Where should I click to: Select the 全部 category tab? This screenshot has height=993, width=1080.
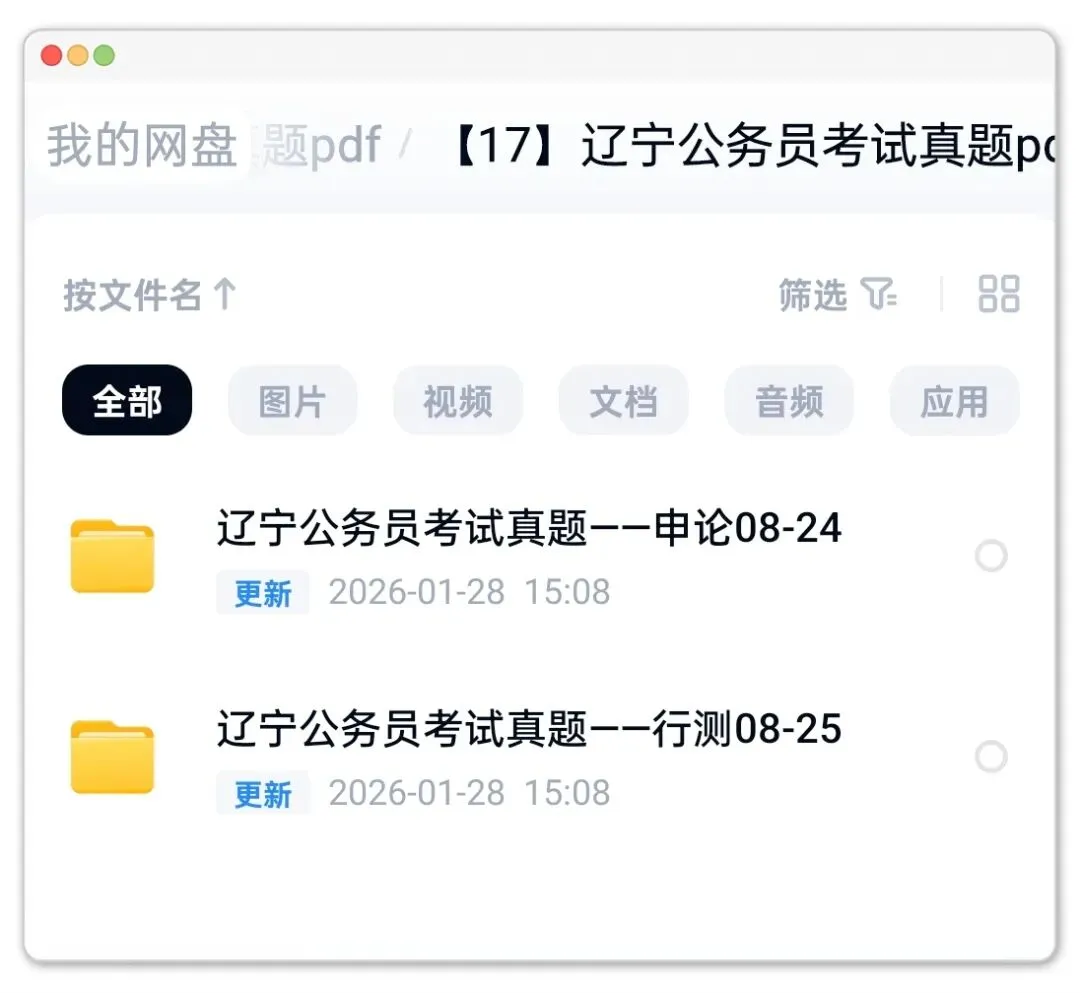click(x=127, y=400)
